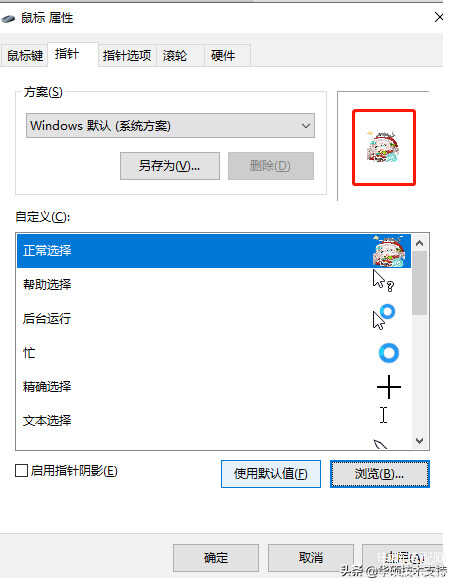Select the custom cartoon cursor icon in Normal Select row

click(x=389, y=251)
